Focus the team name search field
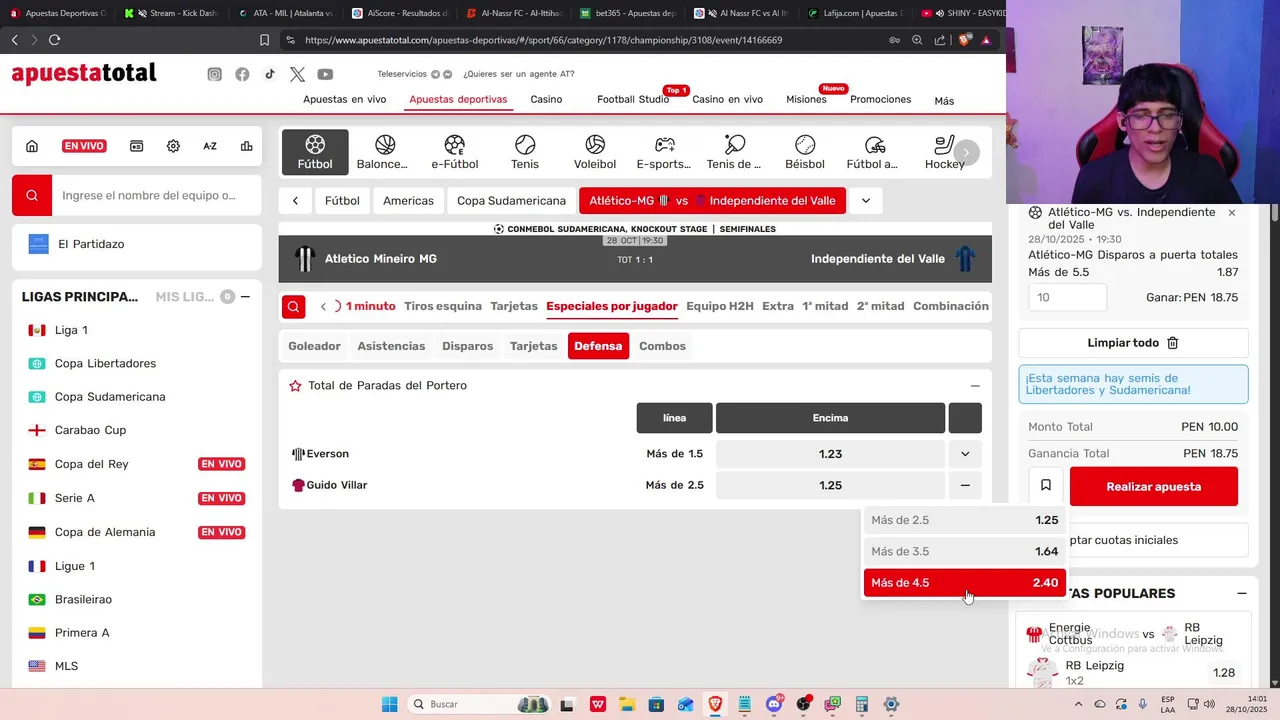This screenshot has height=720, width=1280. coord(157,196)
